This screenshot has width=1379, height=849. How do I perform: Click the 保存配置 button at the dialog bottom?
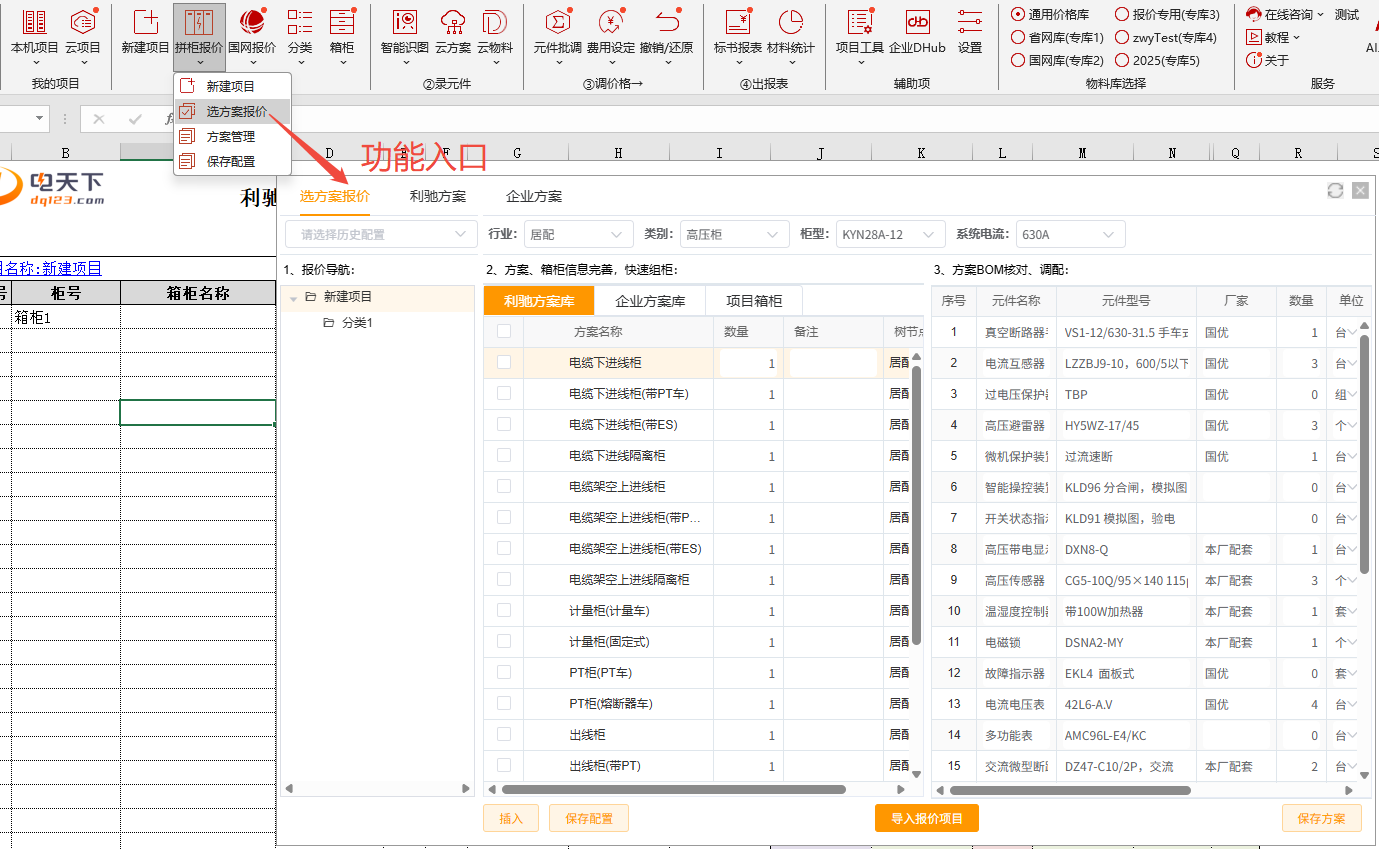click(x=589, y=818)
